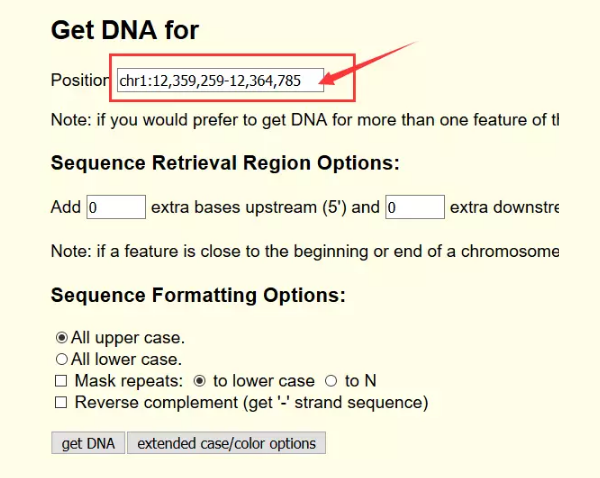Click the 'Position' label text
600x478 pixels.
point(79,80)
